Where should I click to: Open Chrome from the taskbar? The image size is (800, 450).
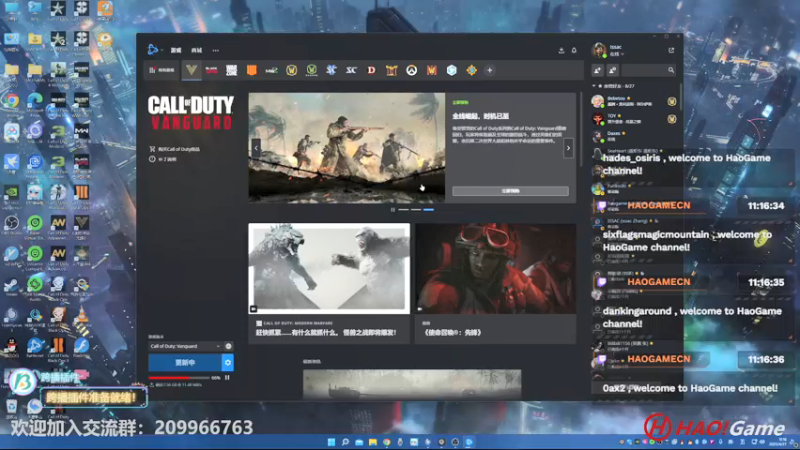click(x=387, y=442)
